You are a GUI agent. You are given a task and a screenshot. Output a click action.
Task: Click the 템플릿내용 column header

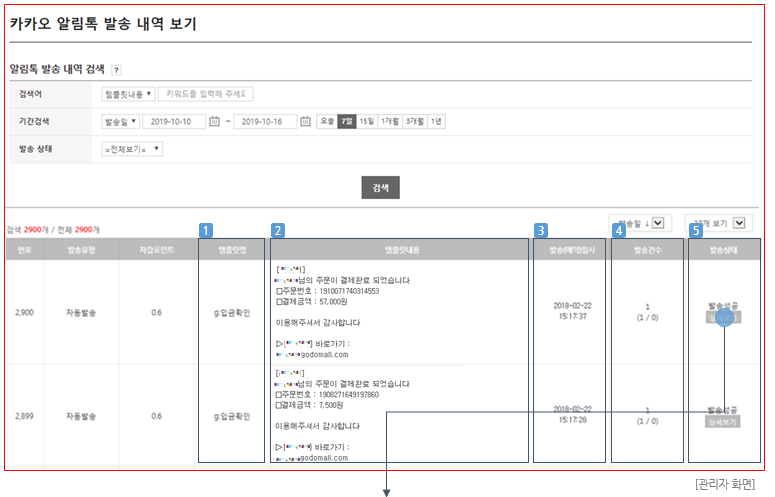click(399, 249)
